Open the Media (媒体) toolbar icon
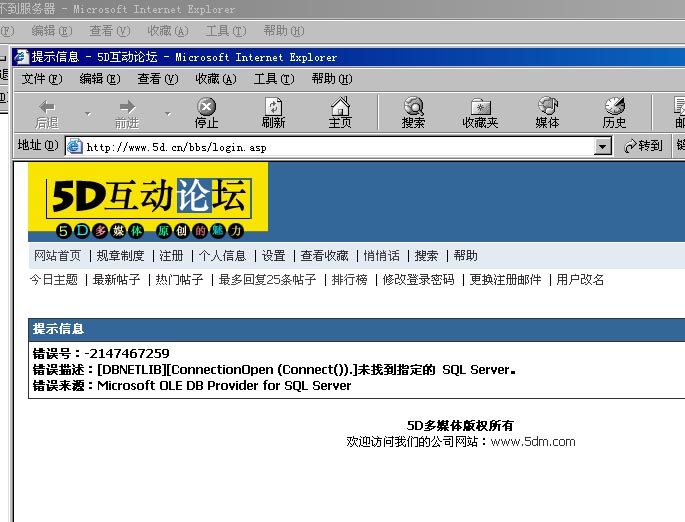The image size is (685, 522). (547, 113)
